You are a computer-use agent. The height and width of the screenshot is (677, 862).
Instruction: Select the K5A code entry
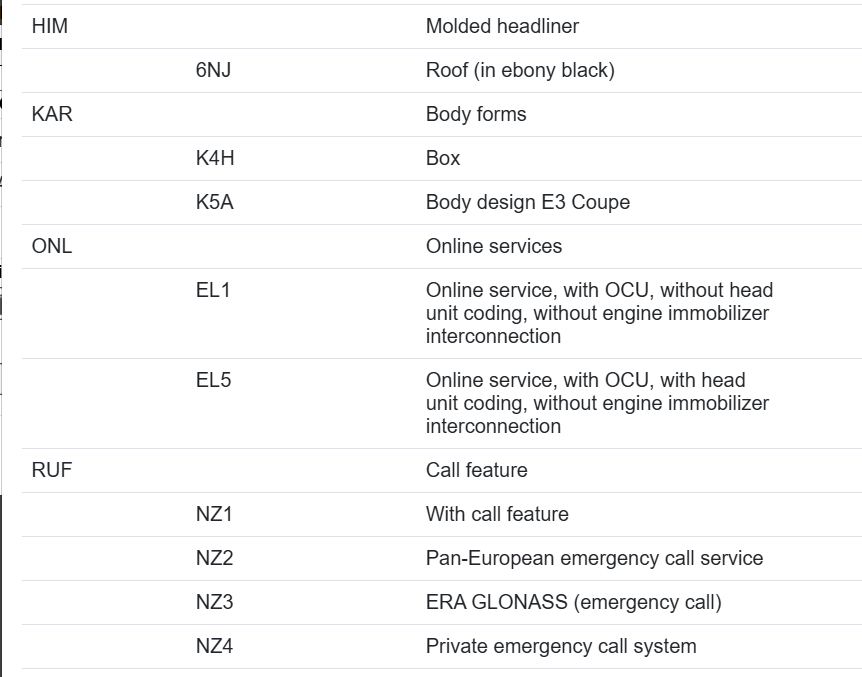point(215,202)
